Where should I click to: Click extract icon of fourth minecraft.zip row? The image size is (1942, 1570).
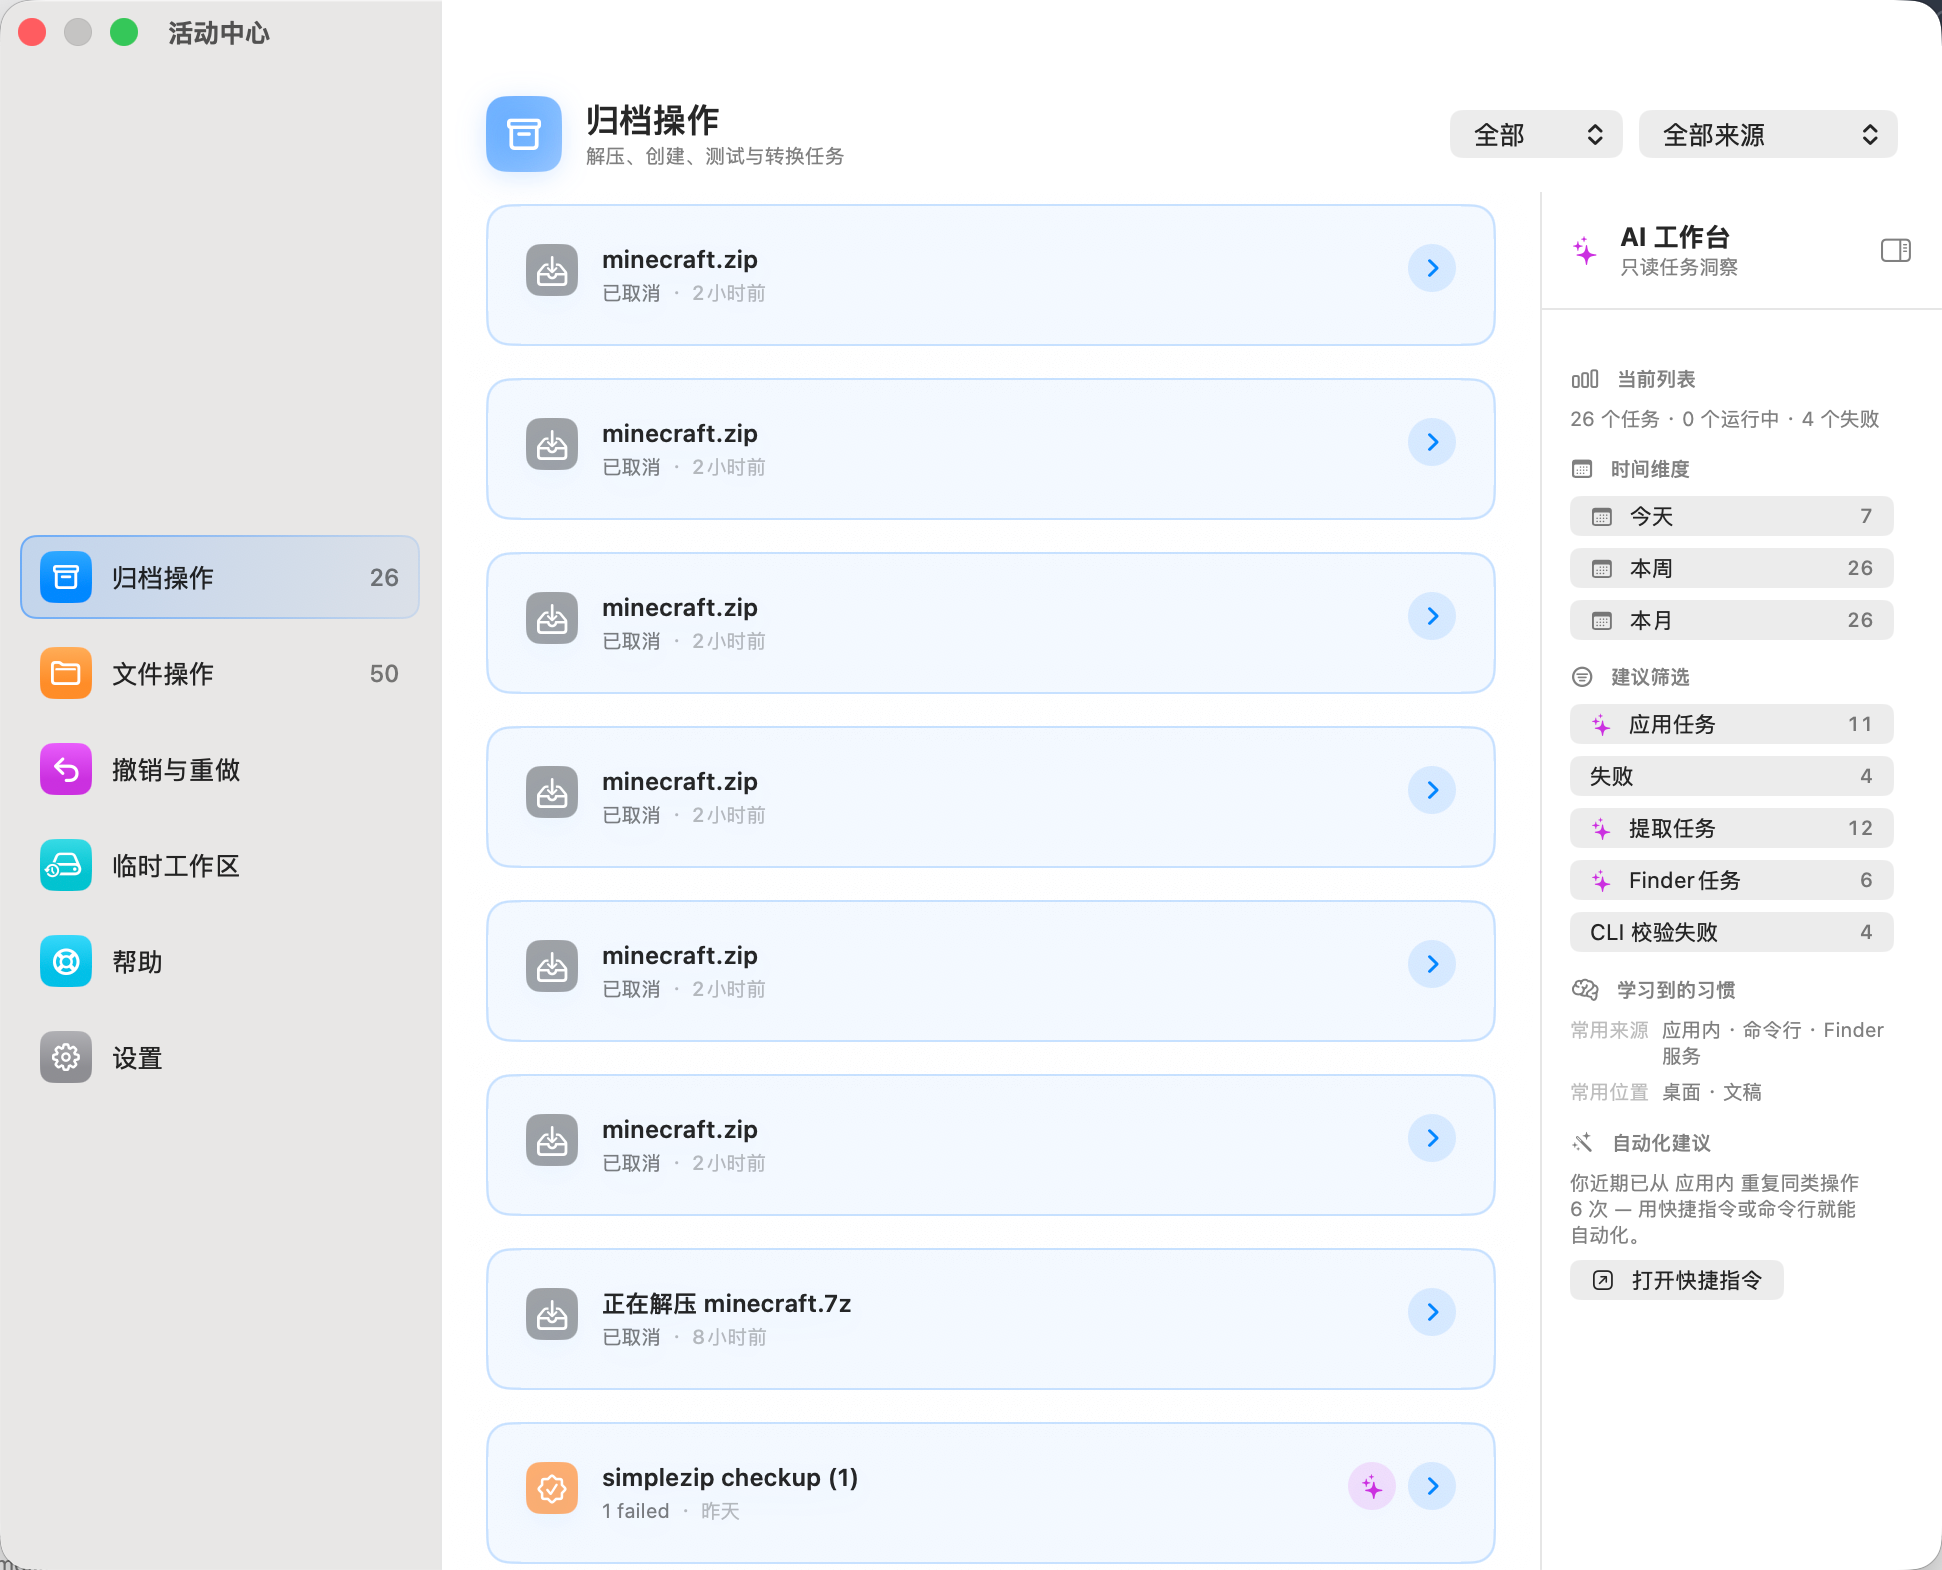point(552,792)
